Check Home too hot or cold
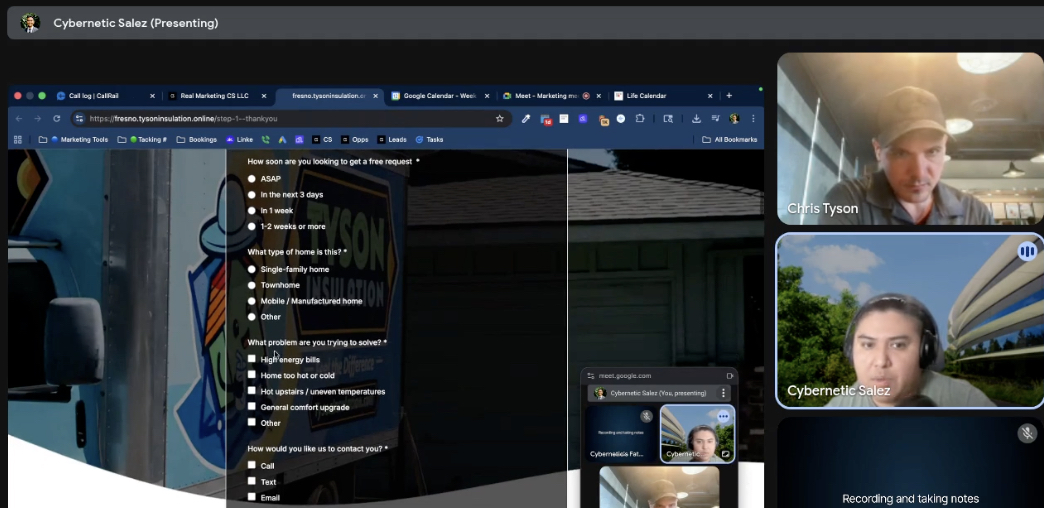 [251, 374]
